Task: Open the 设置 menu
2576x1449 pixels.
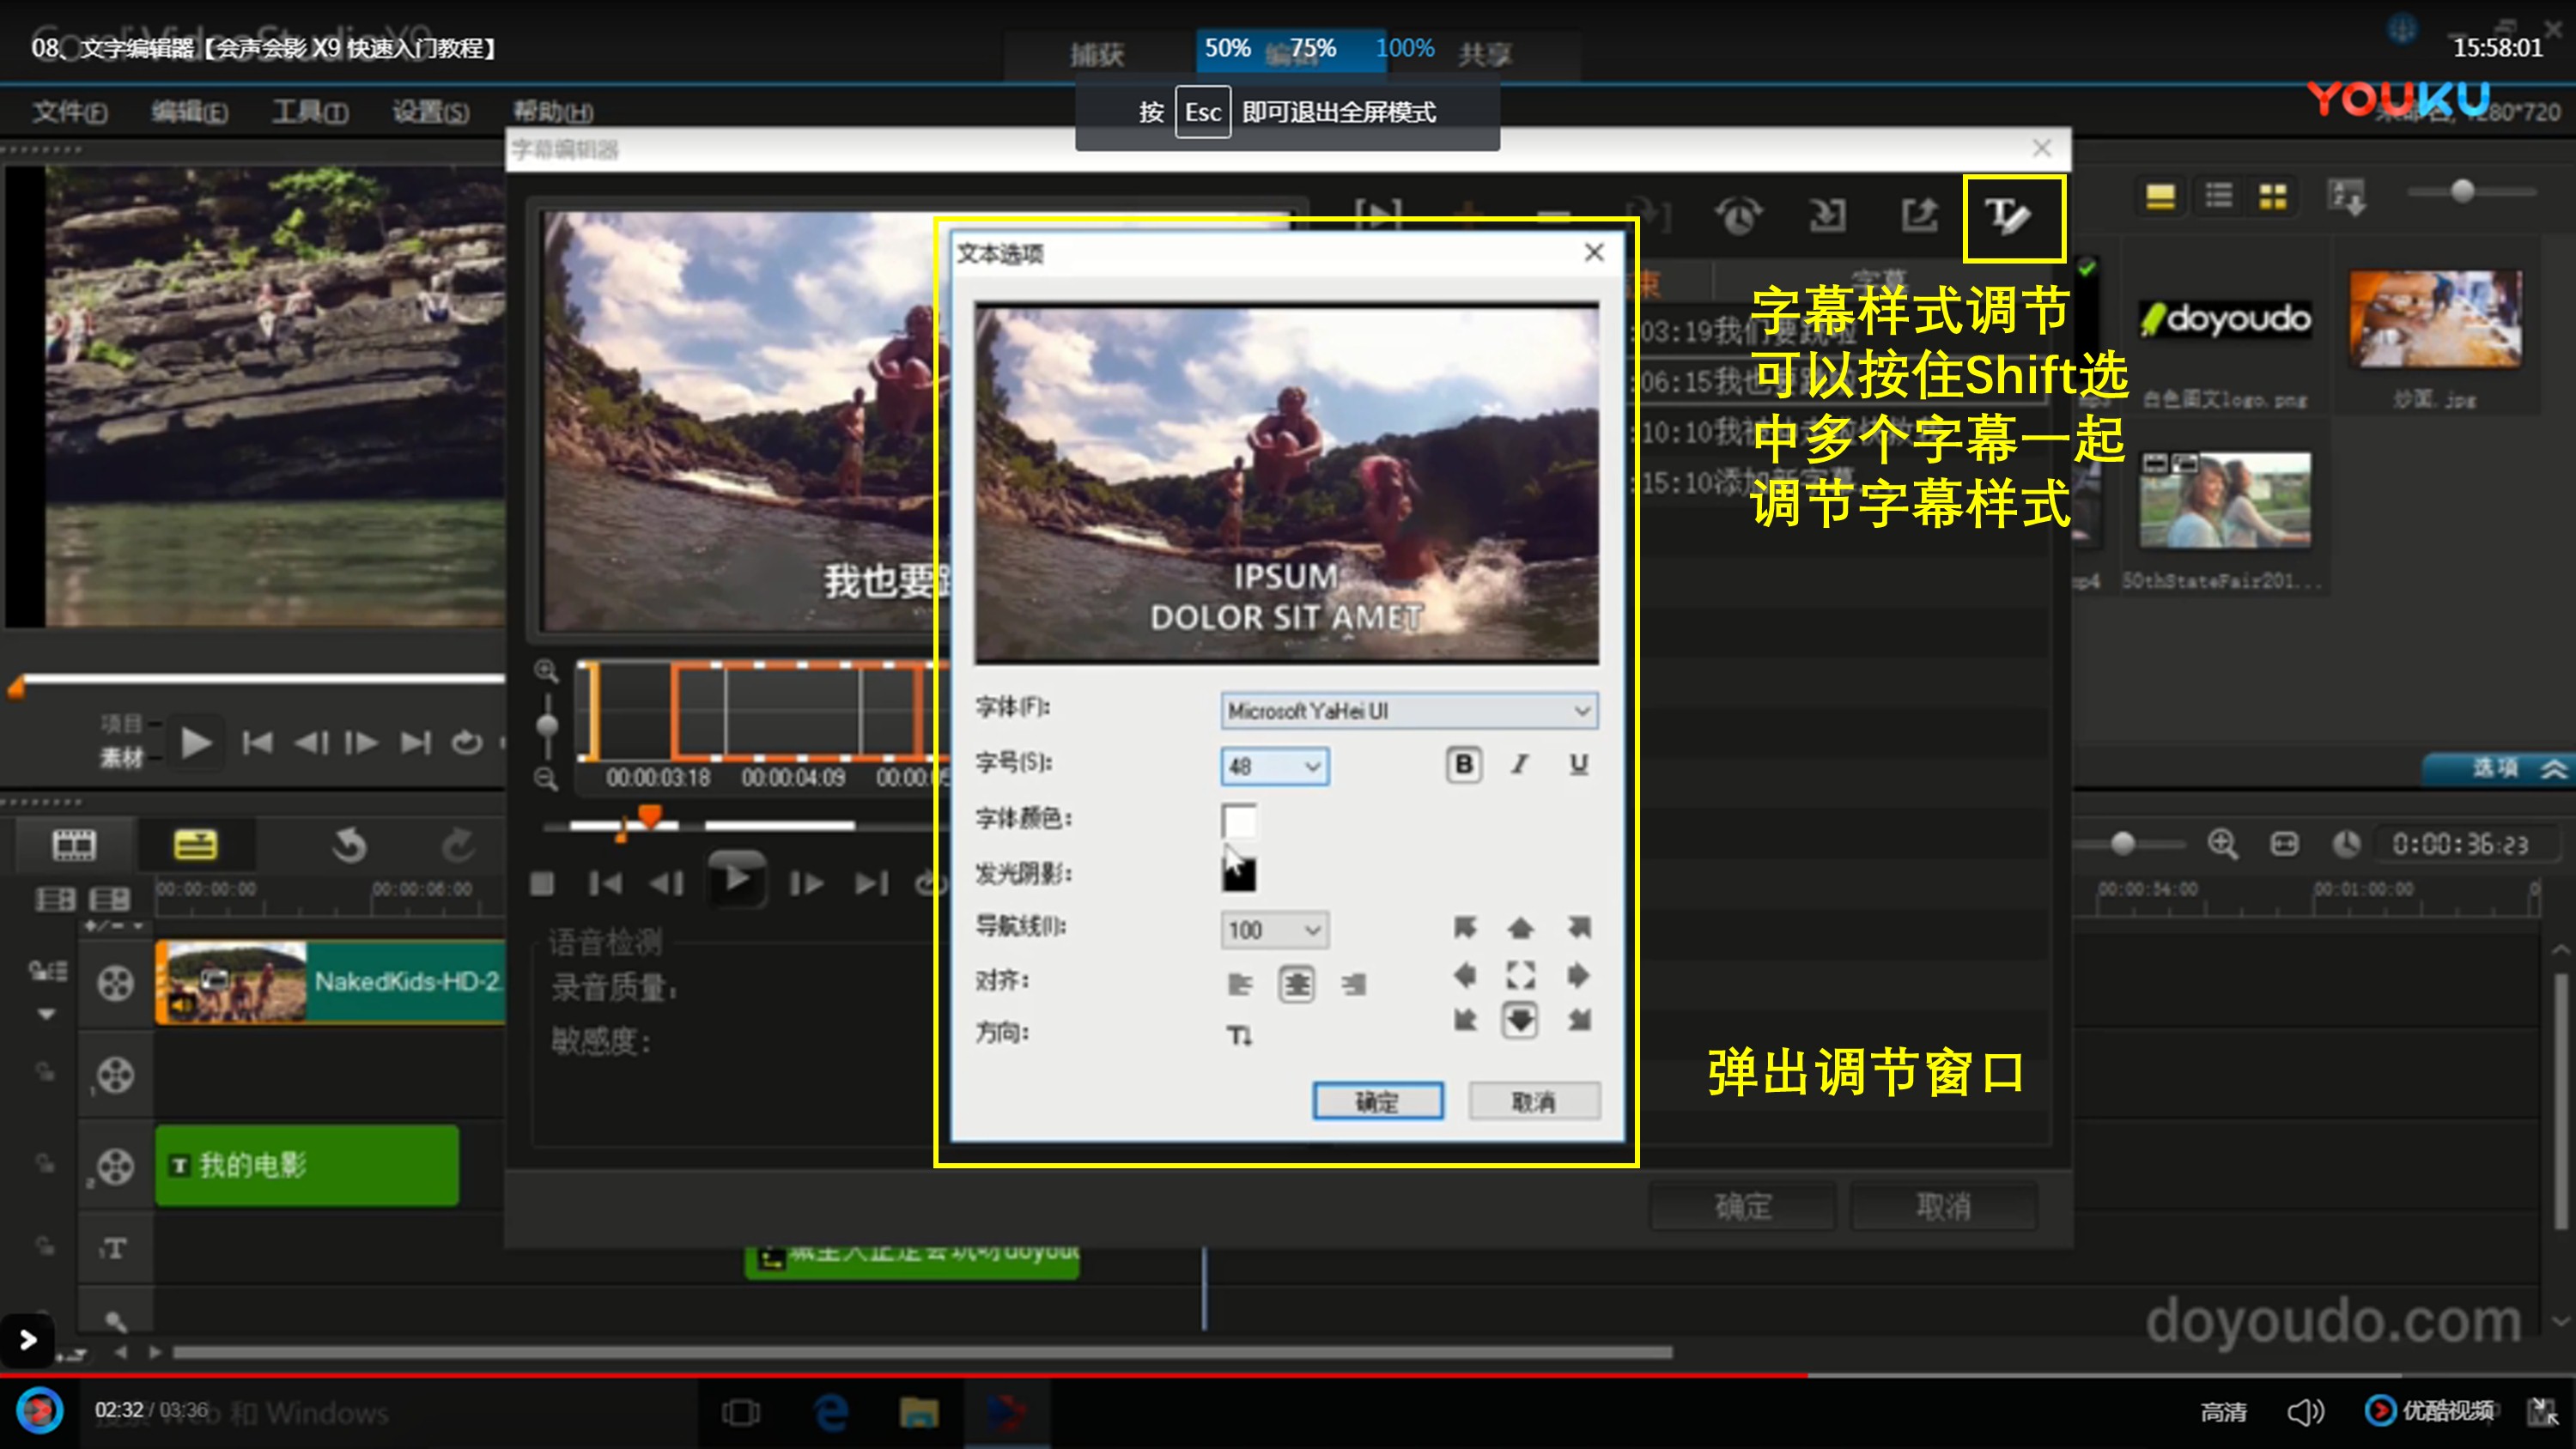Action: click(x=430, y=111)
